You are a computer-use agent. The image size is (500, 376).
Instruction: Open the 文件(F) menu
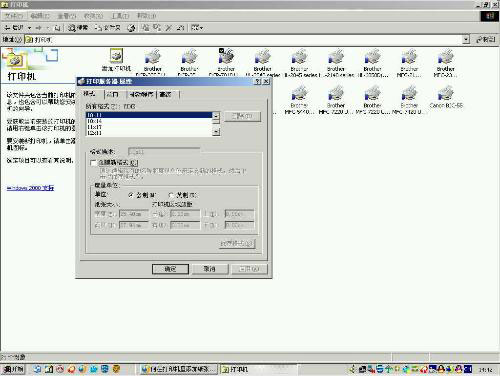14,16
